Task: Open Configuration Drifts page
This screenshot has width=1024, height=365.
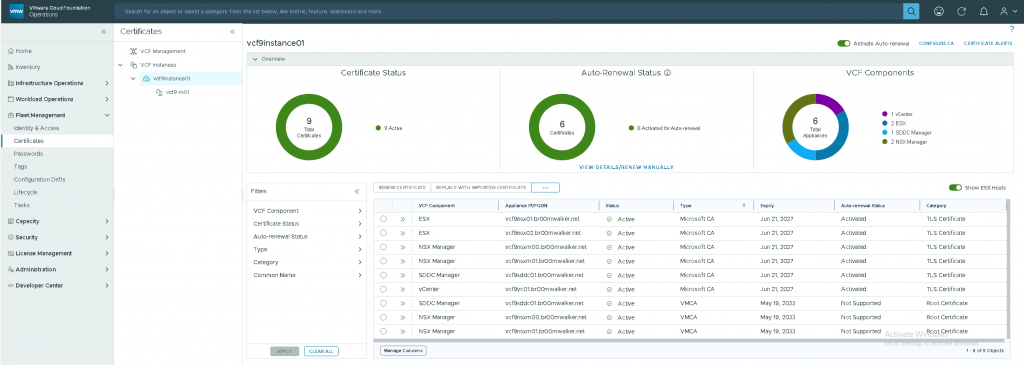Action: point(39,180)
